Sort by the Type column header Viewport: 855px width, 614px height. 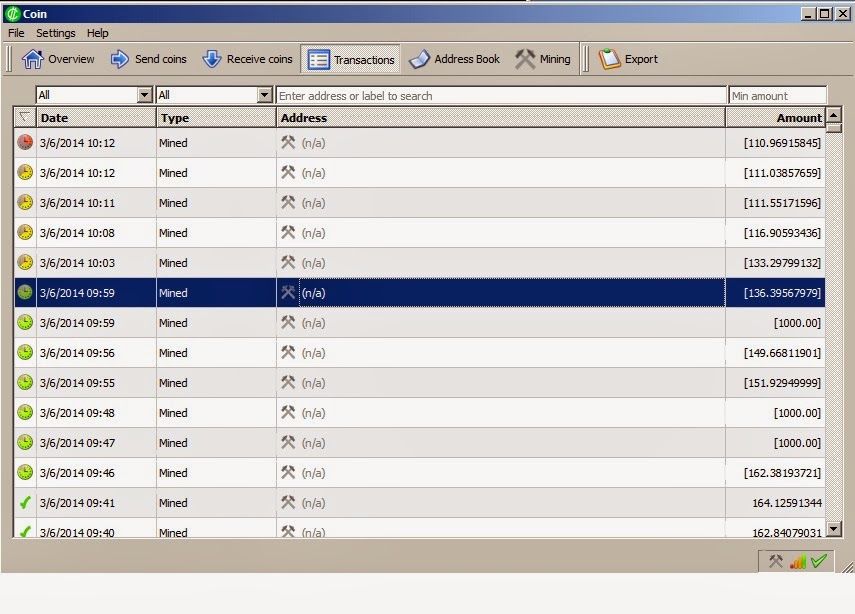216,118
